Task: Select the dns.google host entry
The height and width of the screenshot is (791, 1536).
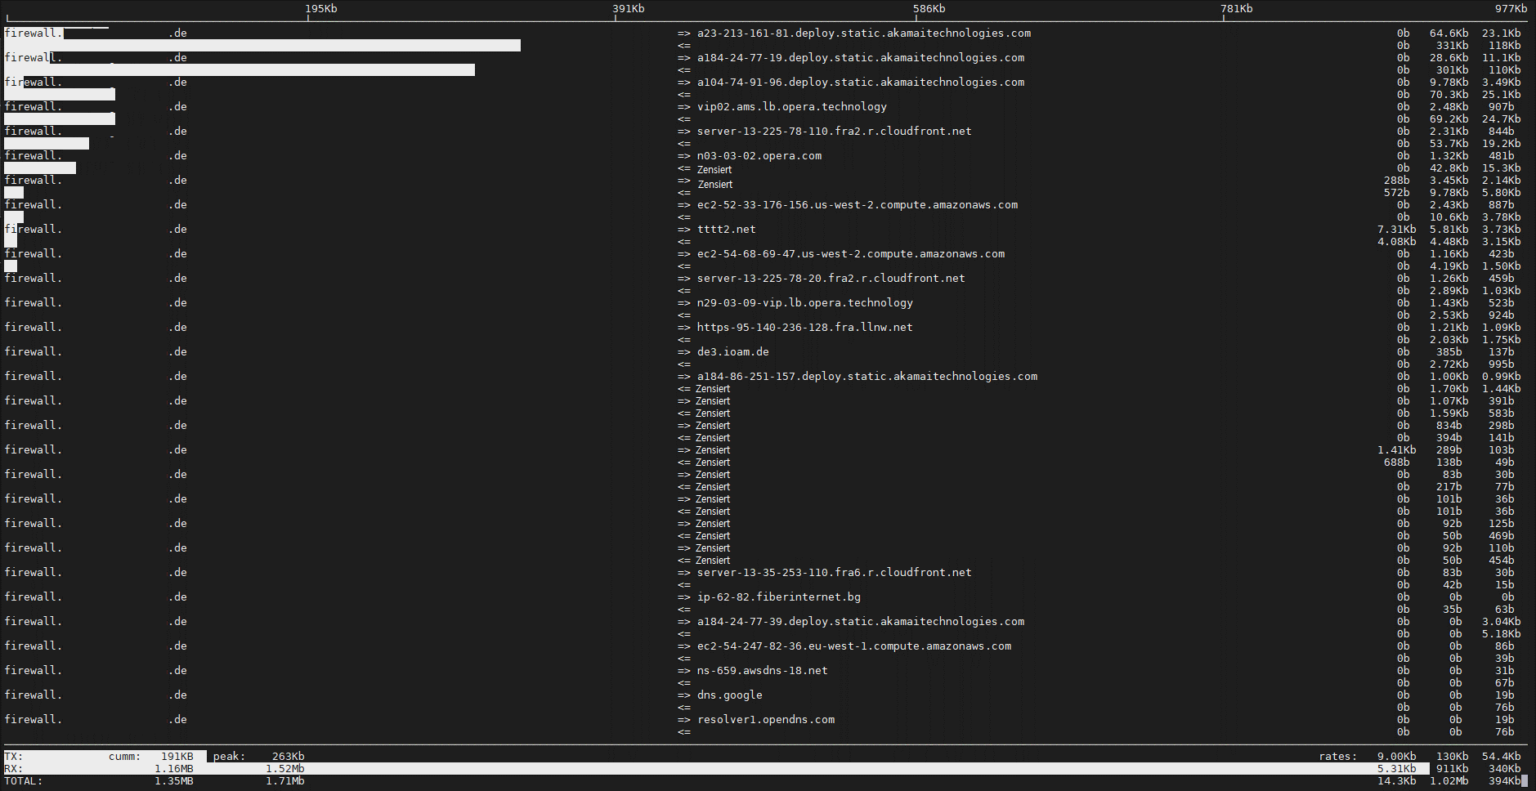Action: tap(730, 694)
